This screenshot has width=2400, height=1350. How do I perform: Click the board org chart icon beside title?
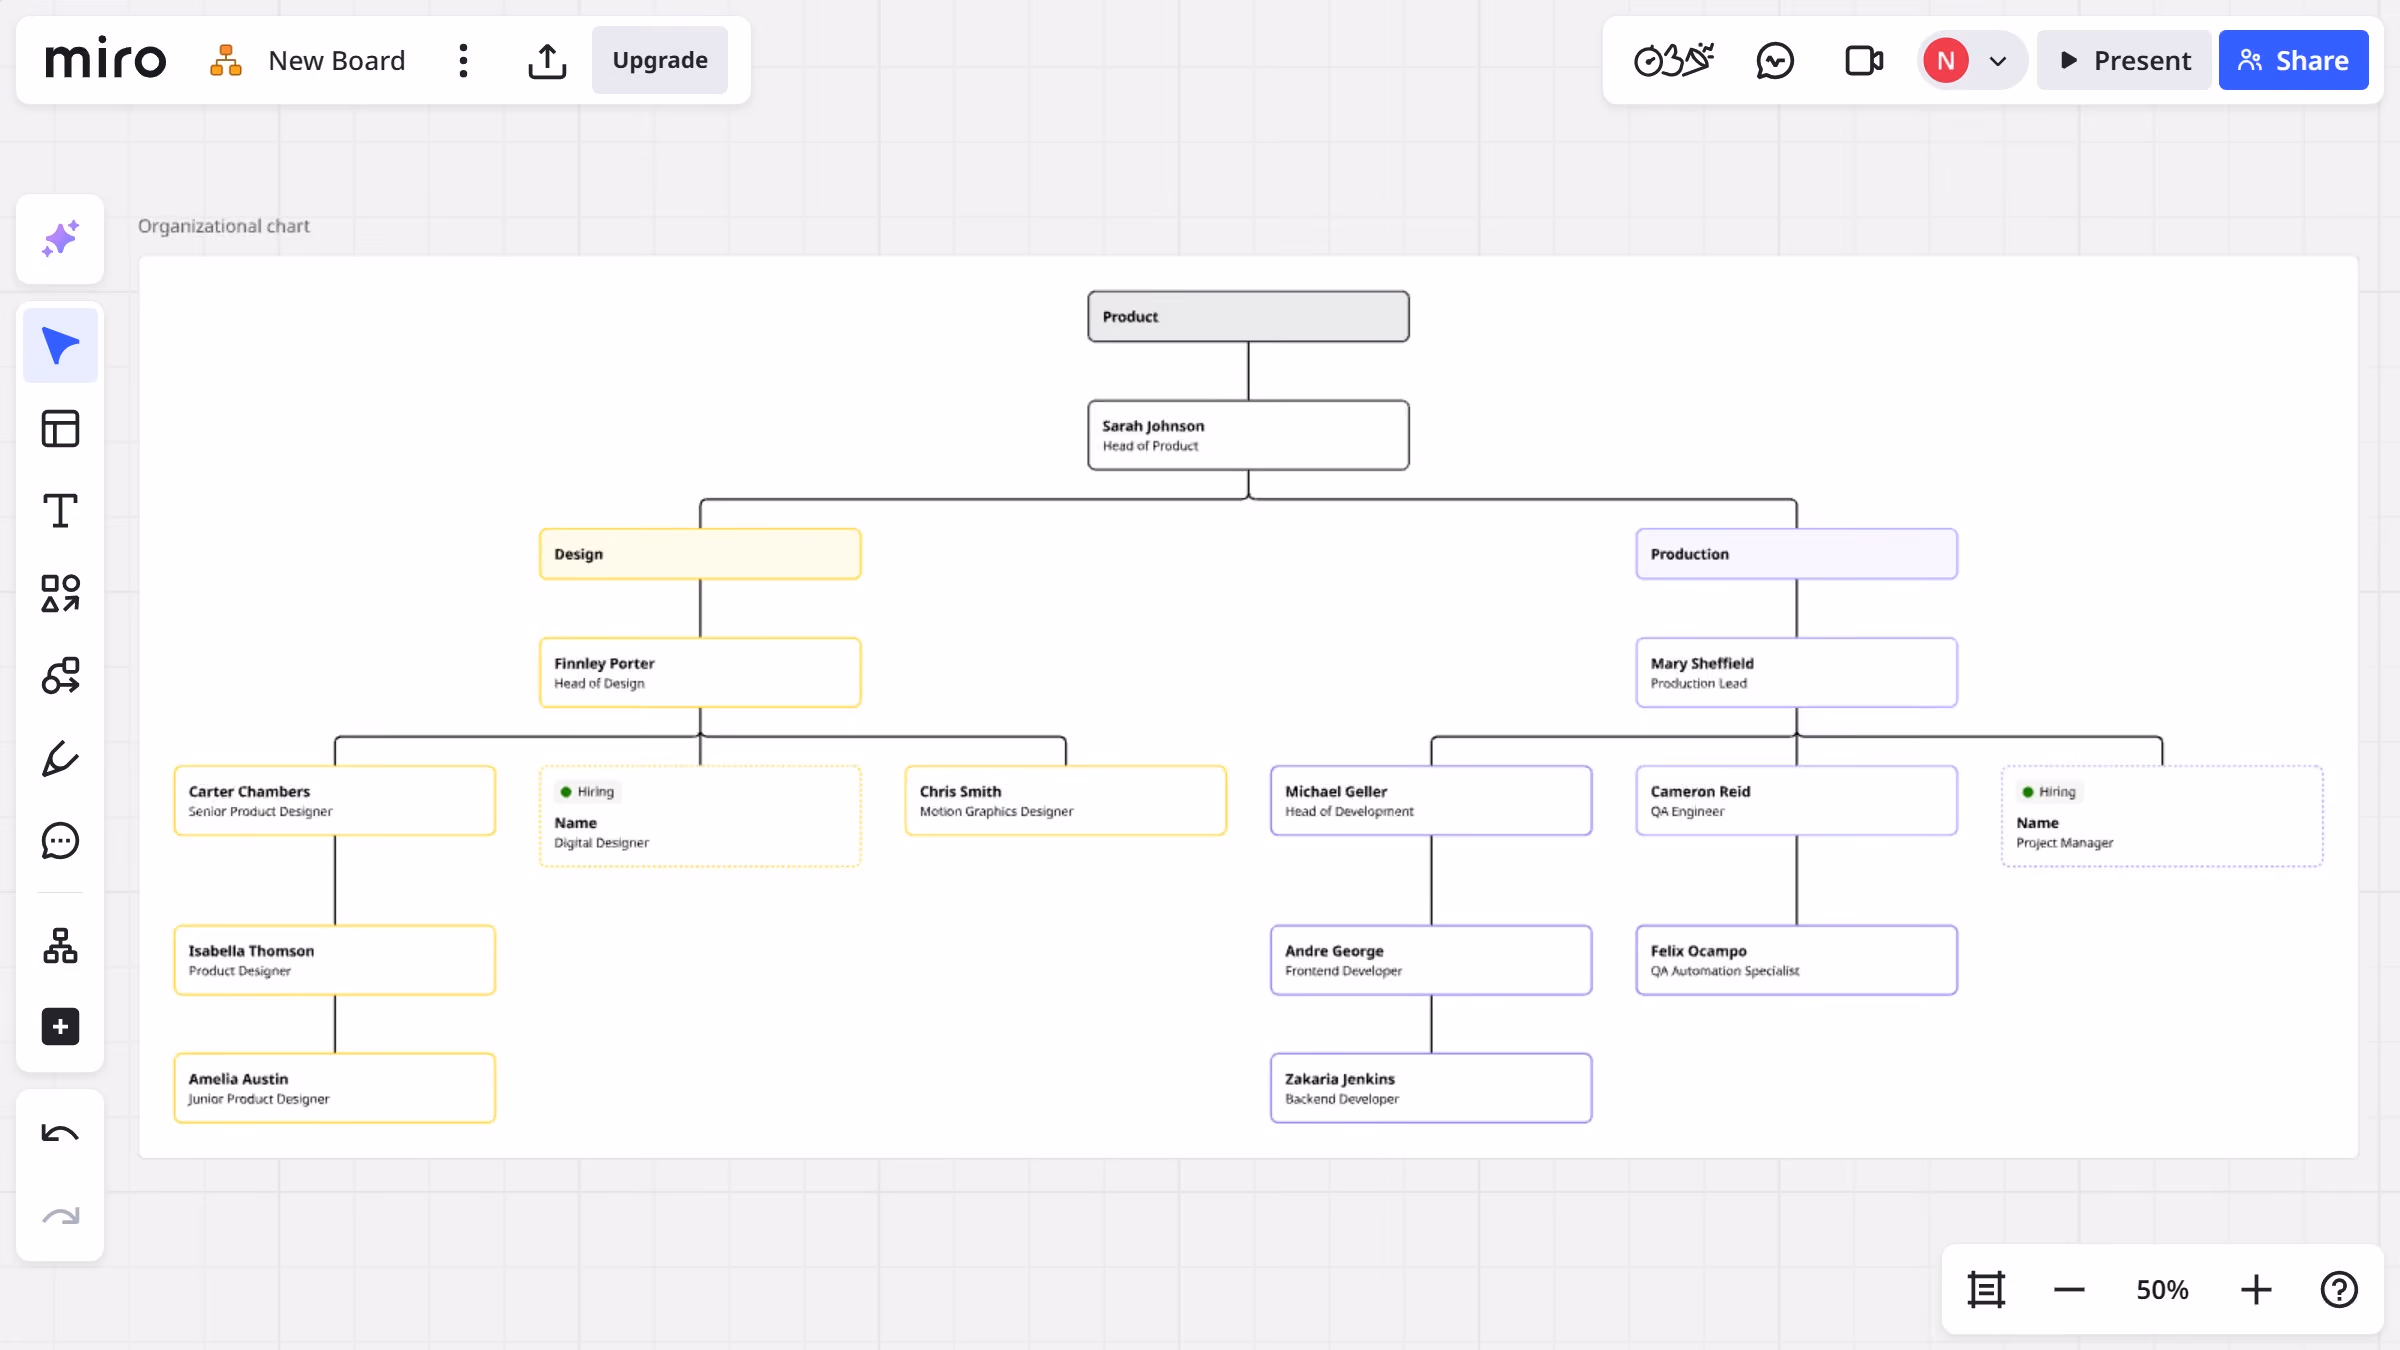(x=226, y=60)
